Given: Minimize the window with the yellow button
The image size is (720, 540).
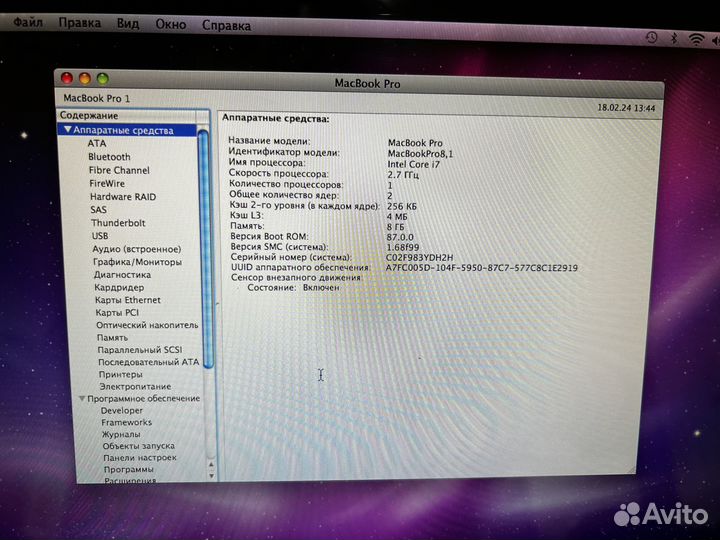Looking at the screenshot, I should click(85, 79).
